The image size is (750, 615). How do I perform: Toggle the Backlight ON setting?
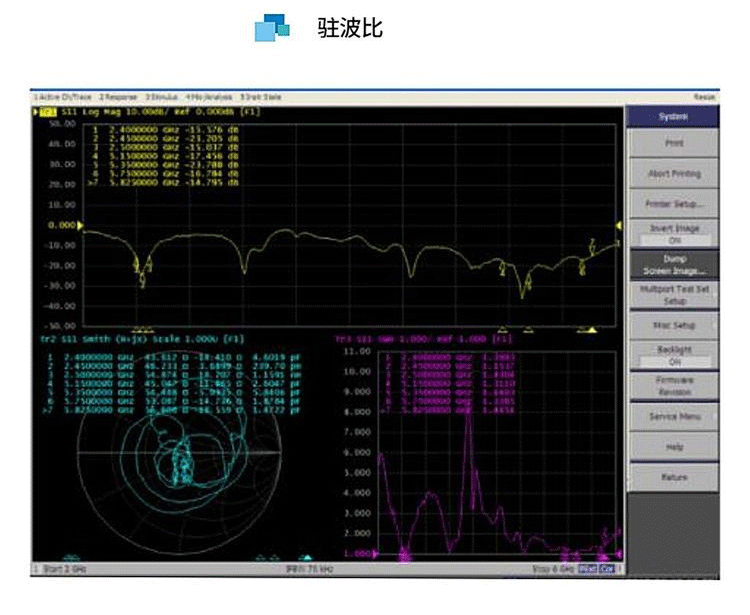(x=673, y=356)
